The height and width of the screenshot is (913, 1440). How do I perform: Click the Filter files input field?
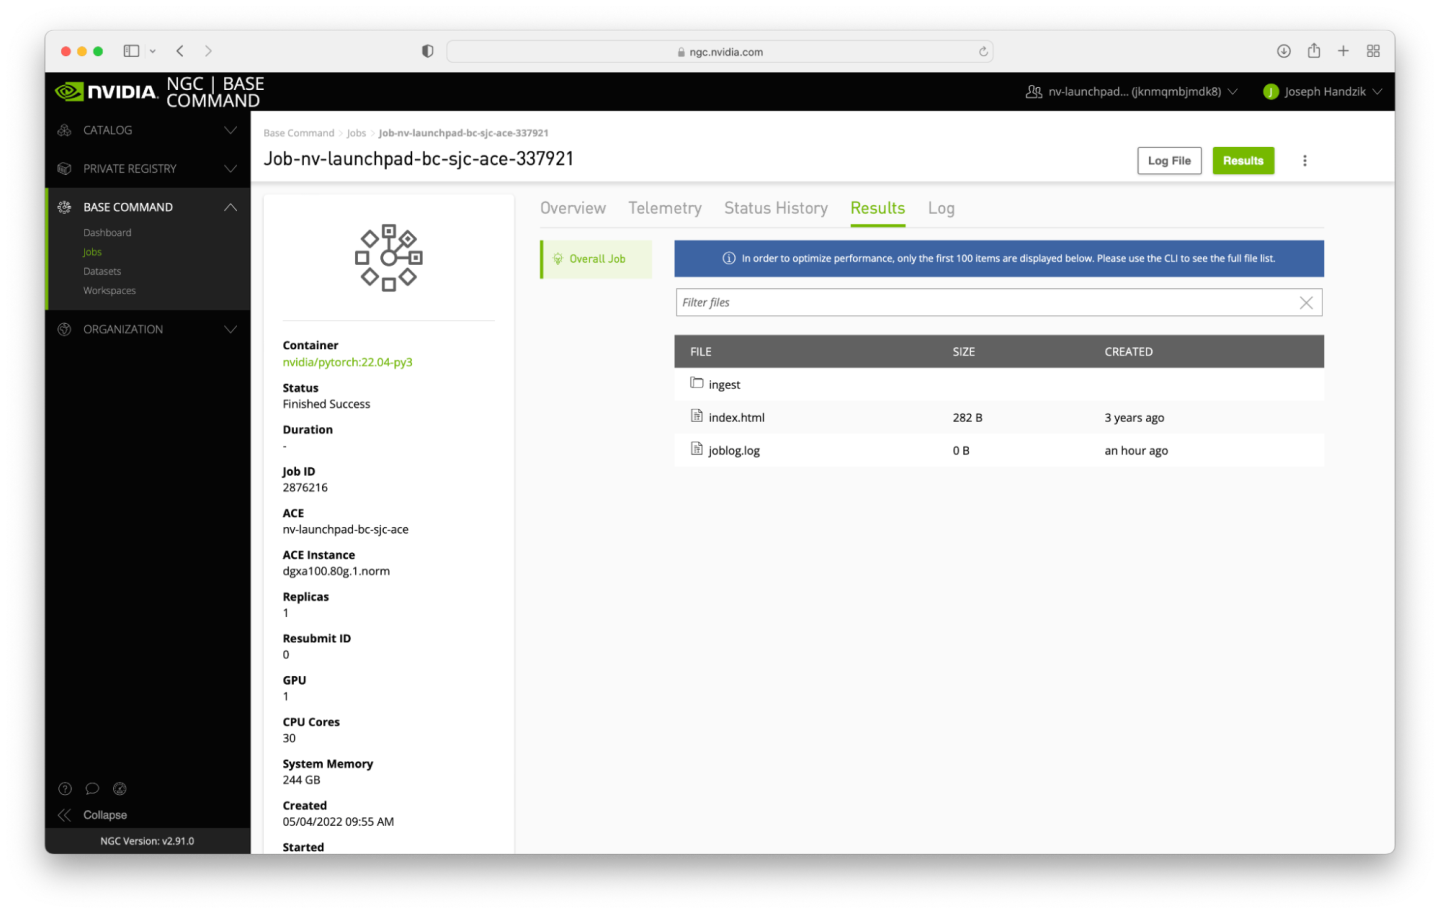[985, 303]
